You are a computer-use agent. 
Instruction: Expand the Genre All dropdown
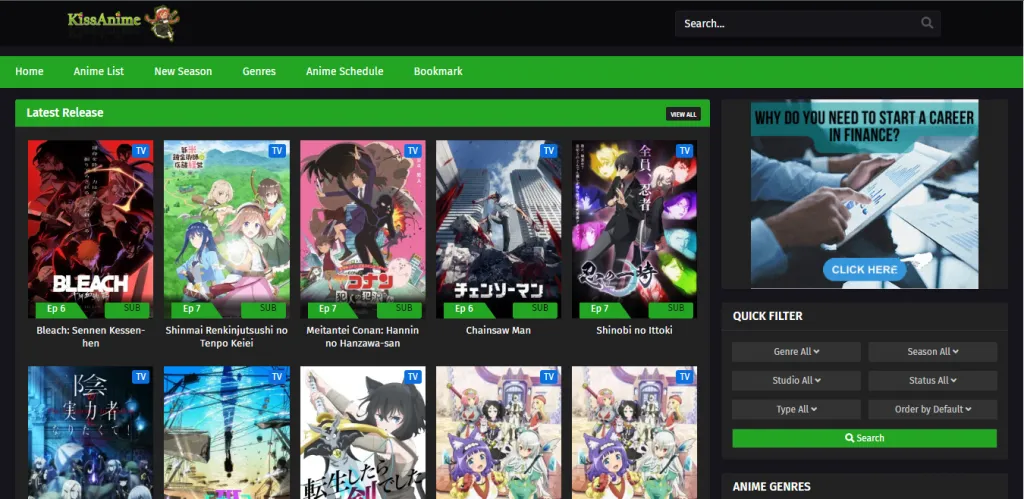(x=796, y=352)
